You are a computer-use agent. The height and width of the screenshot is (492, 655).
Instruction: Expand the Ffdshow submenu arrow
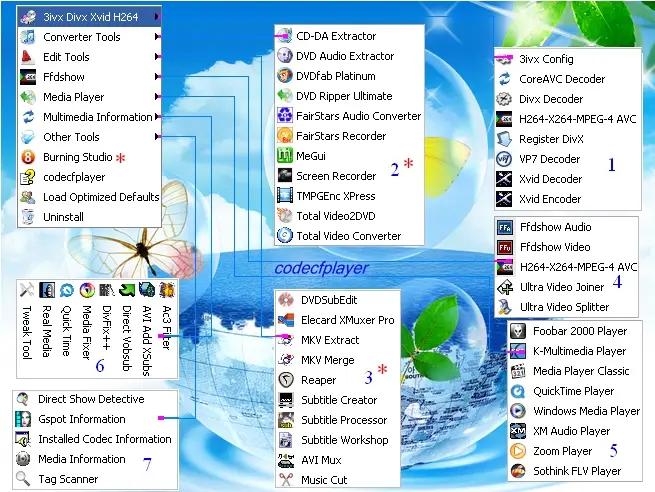(x=157, y=76)
